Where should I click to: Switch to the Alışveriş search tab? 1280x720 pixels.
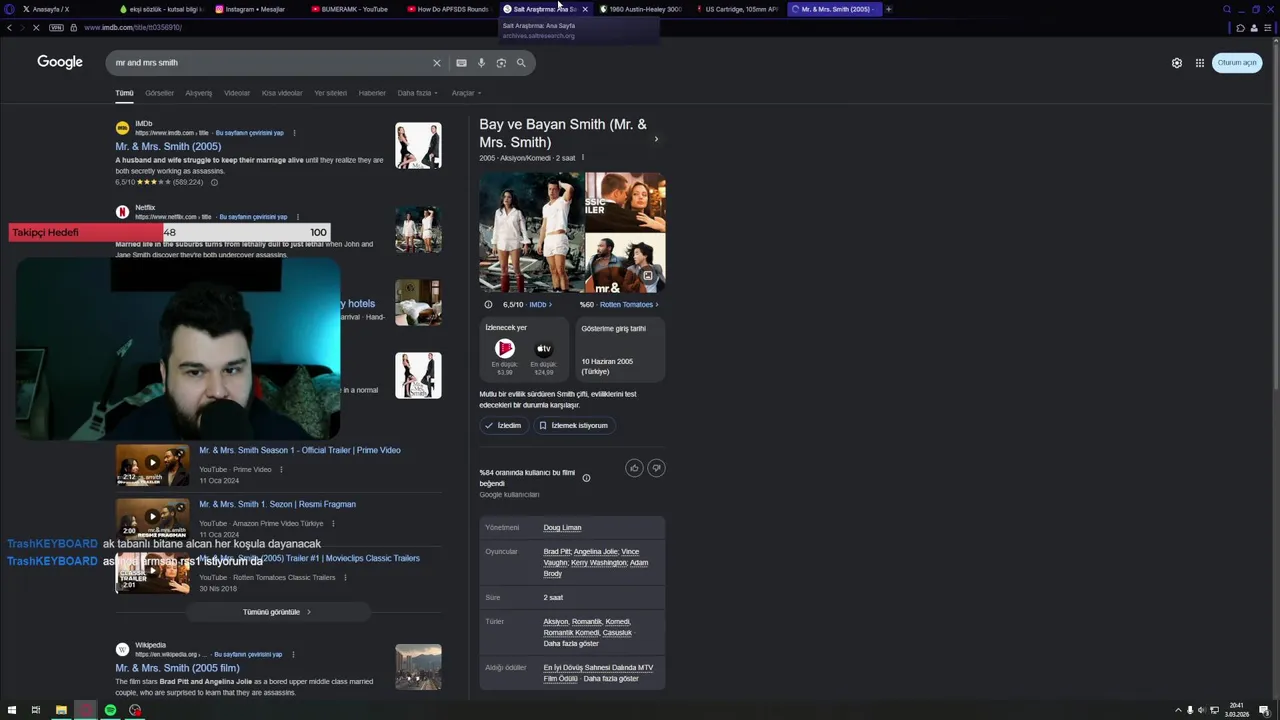tap(198, 93)
